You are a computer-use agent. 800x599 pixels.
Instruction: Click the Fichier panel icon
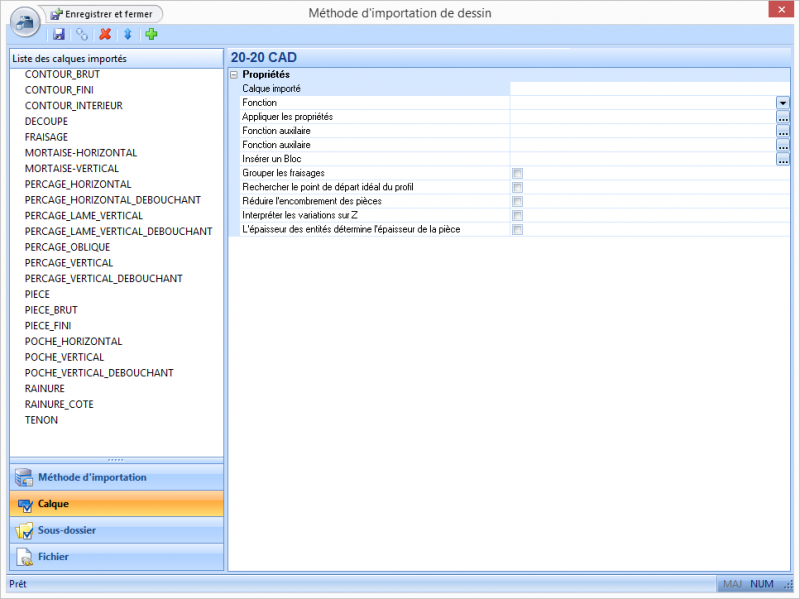tap(25, 556)
